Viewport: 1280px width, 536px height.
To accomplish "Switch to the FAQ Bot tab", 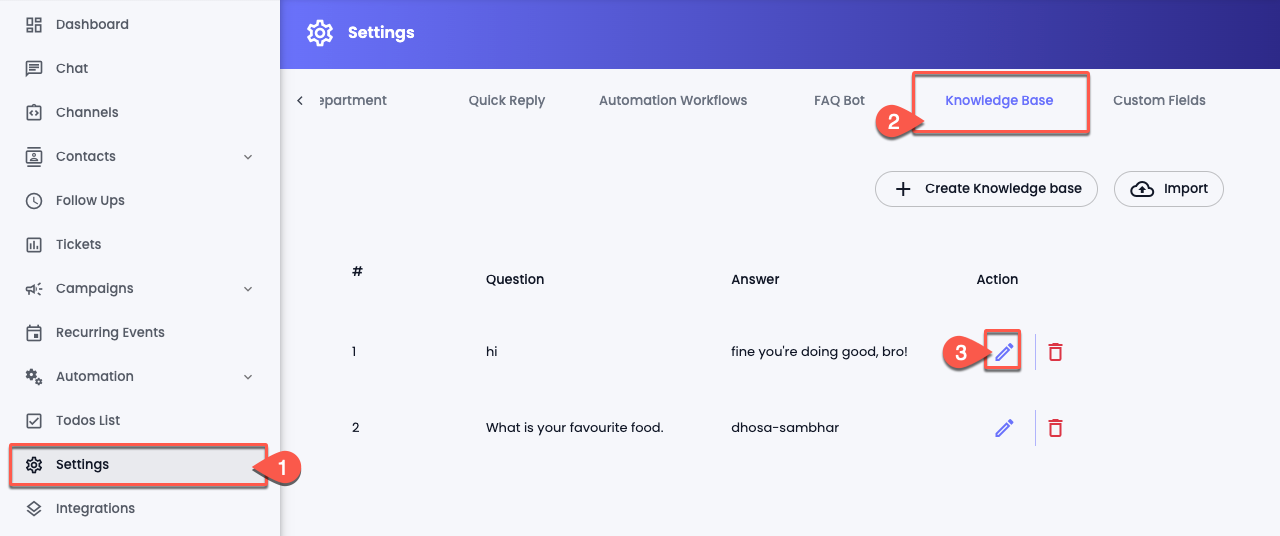I will 839,100.
